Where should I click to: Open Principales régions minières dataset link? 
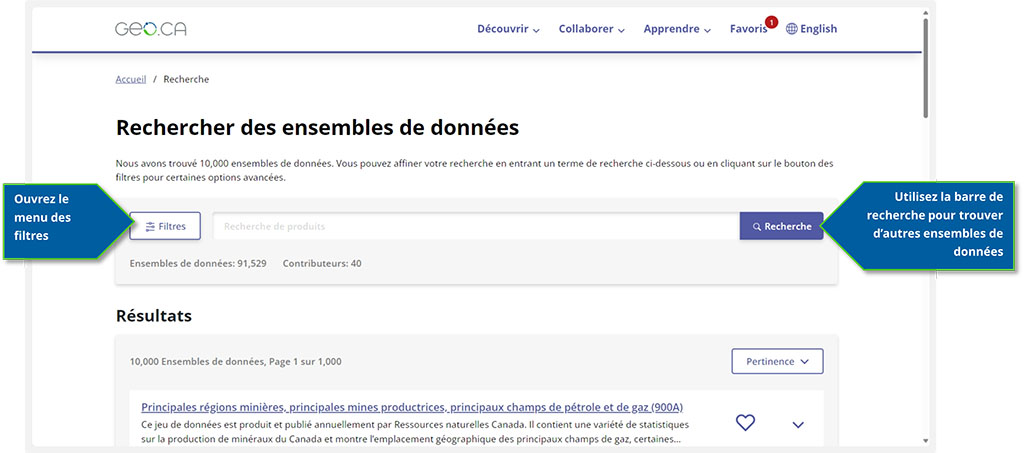[412, 407]
